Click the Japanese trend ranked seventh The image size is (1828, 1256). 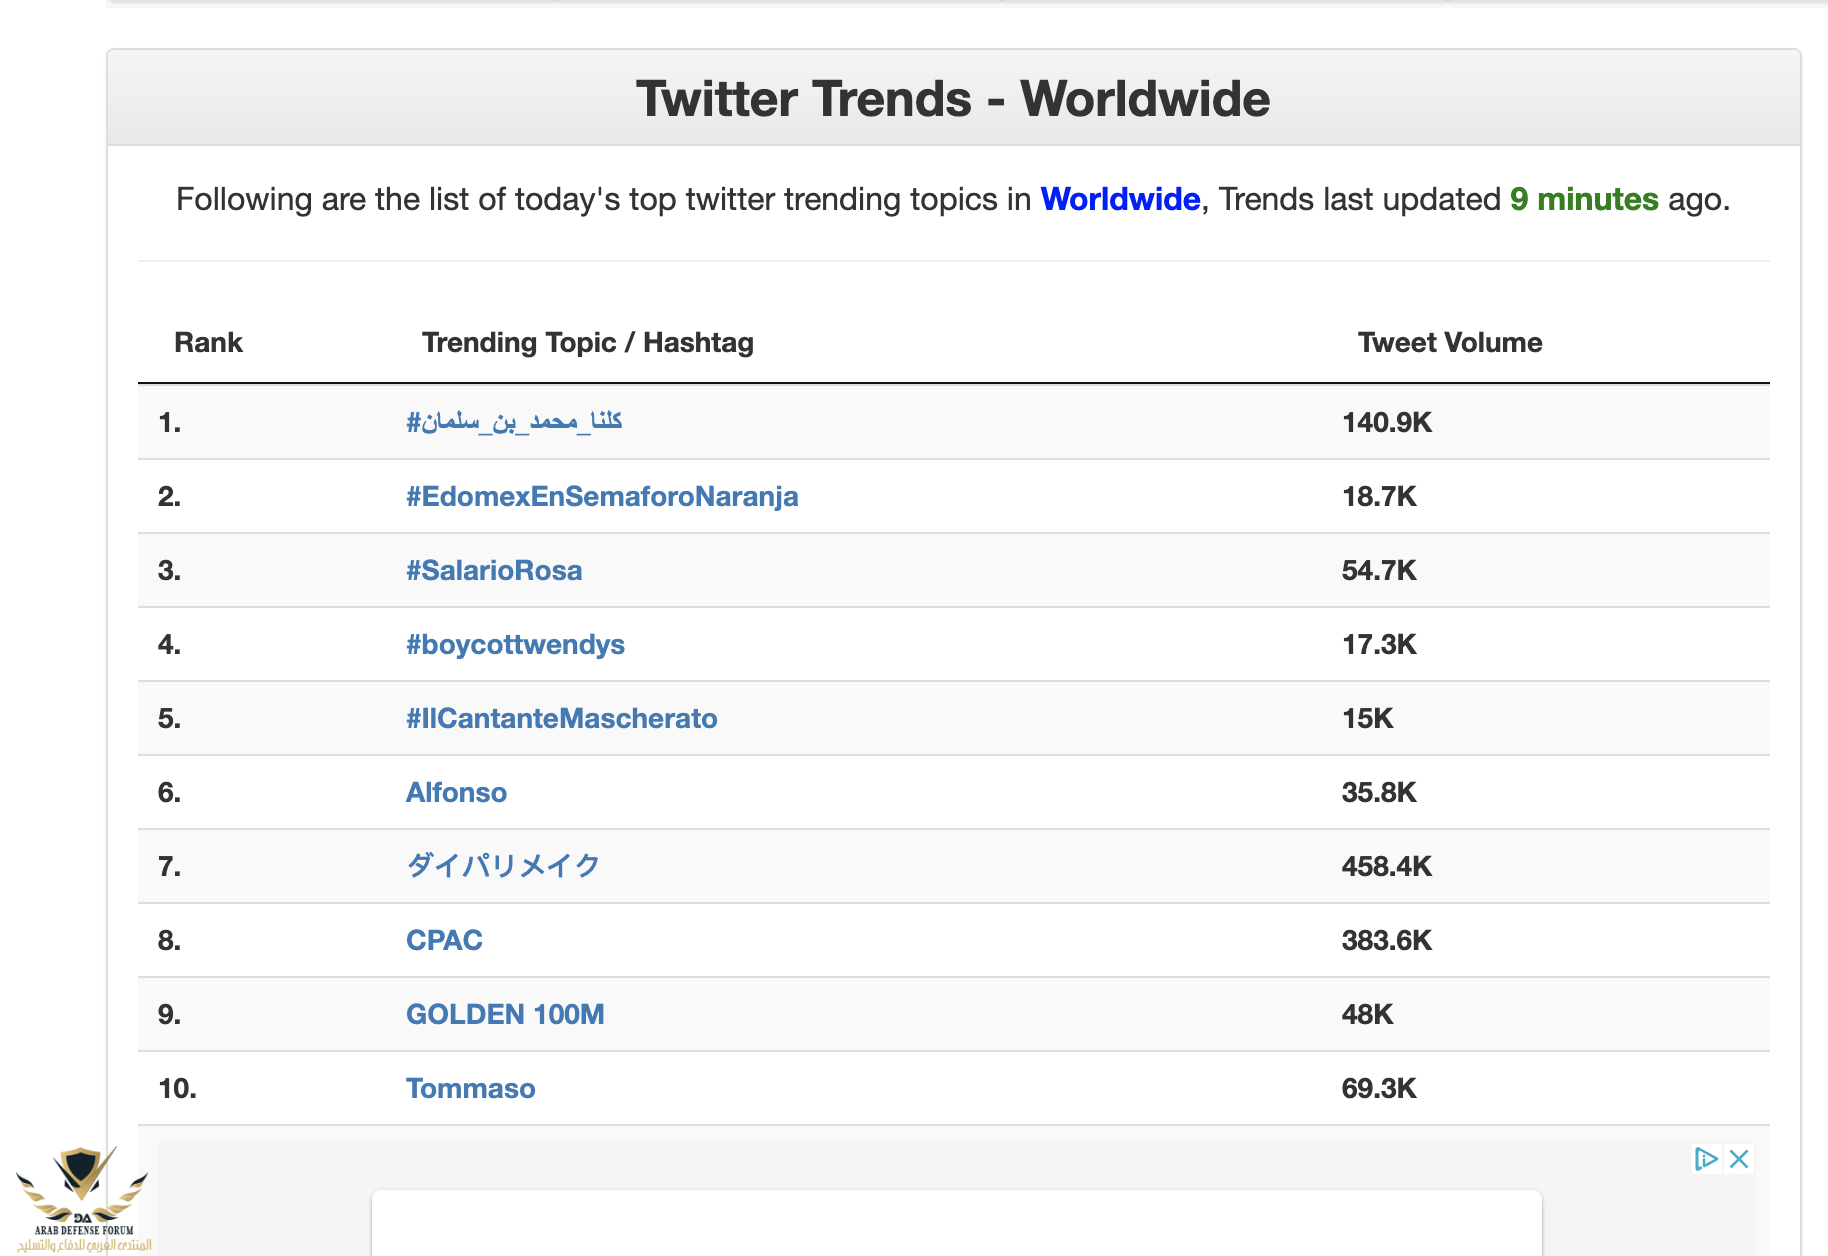pyautogui.click(x=502, y=866)
